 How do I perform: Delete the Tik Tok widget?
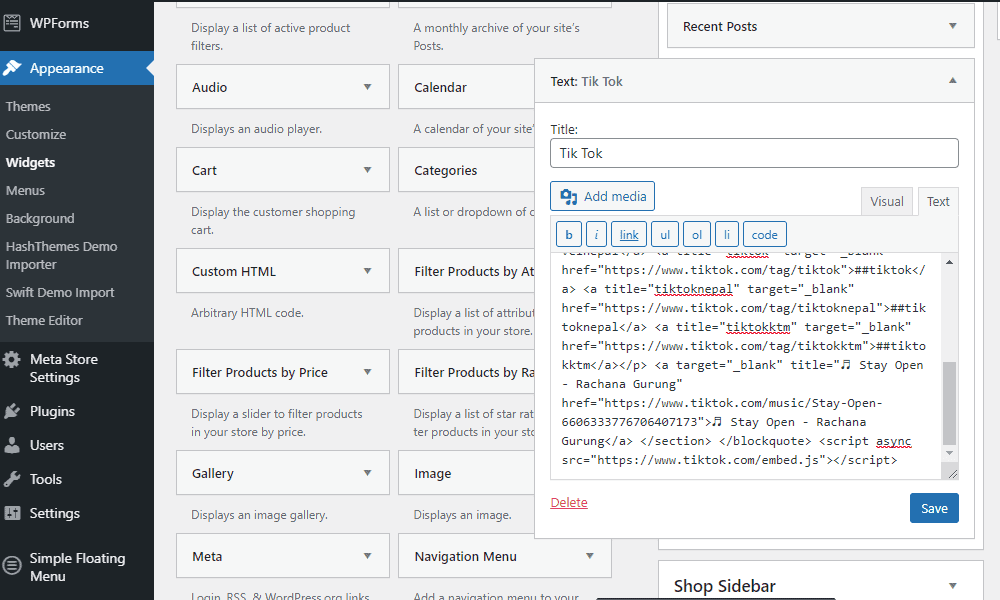tap(569, 502)
